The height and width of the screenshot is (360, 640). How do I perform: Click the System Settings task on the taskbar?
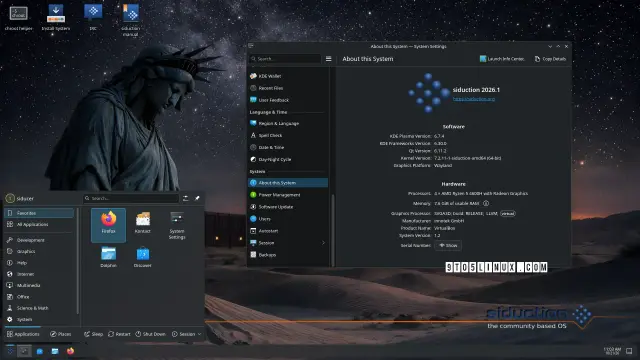pos(24,351)
